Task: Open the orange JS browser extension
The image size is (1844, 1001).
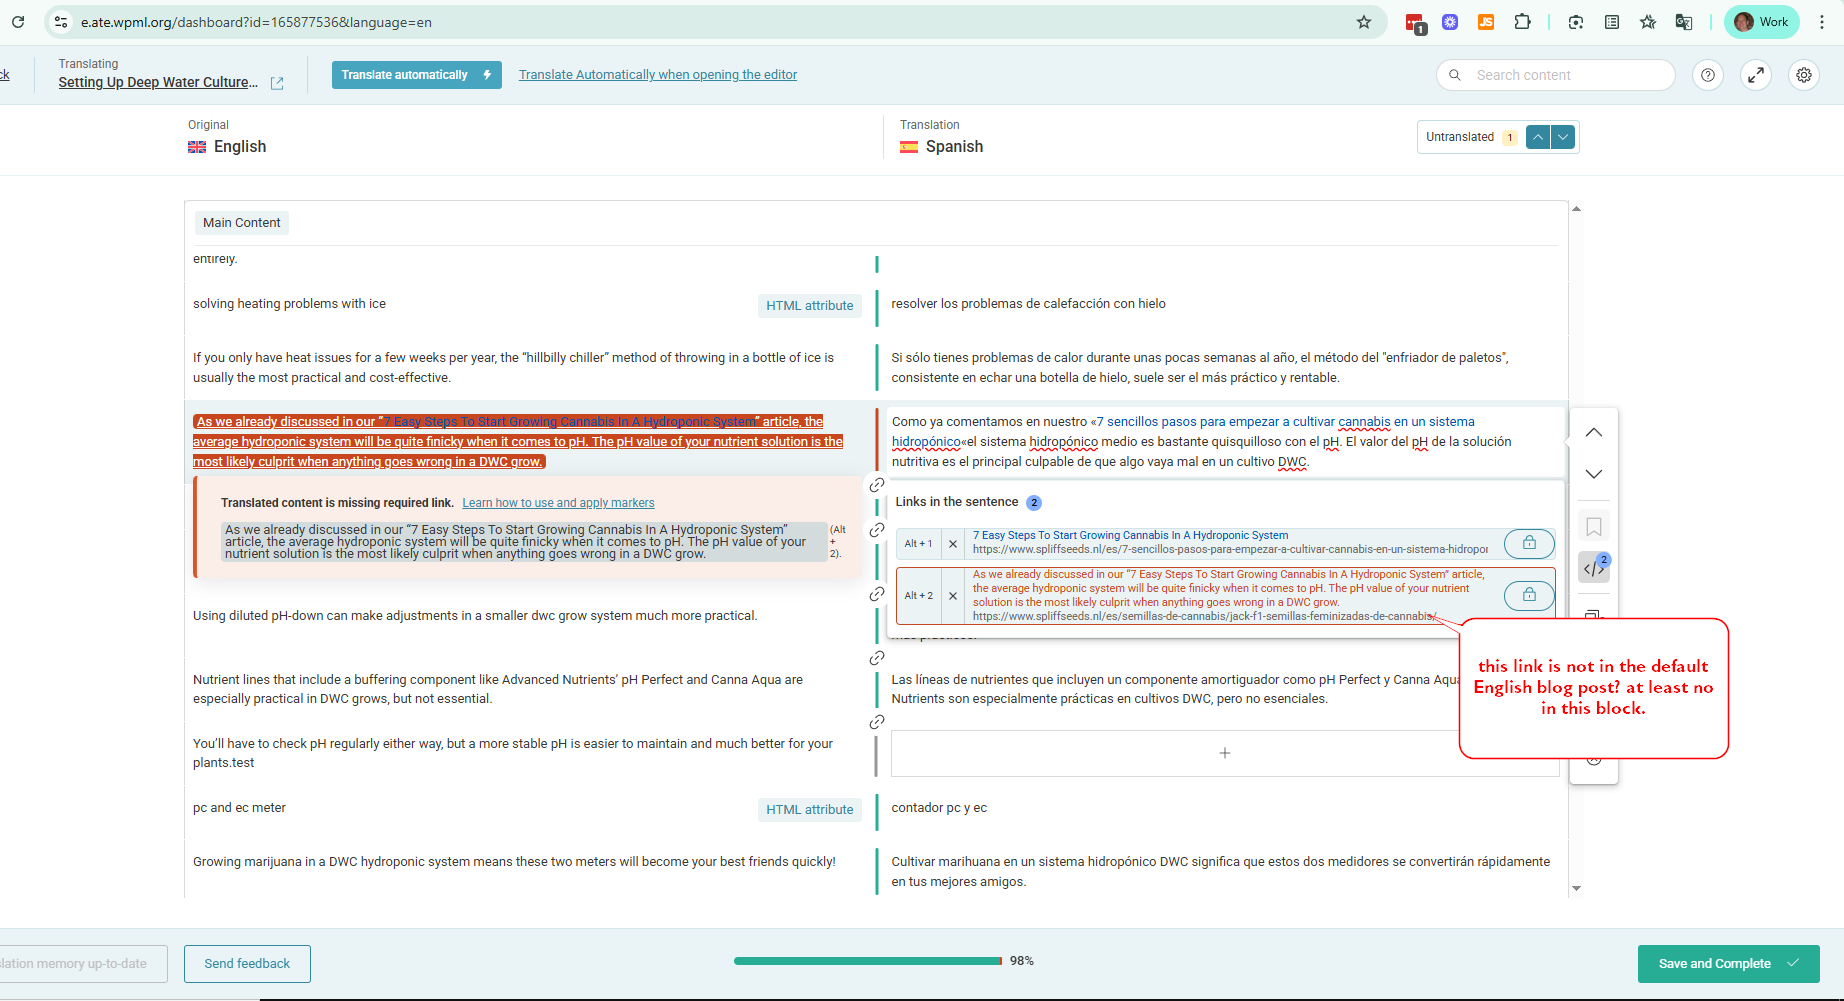Action: click(1486, 22)
